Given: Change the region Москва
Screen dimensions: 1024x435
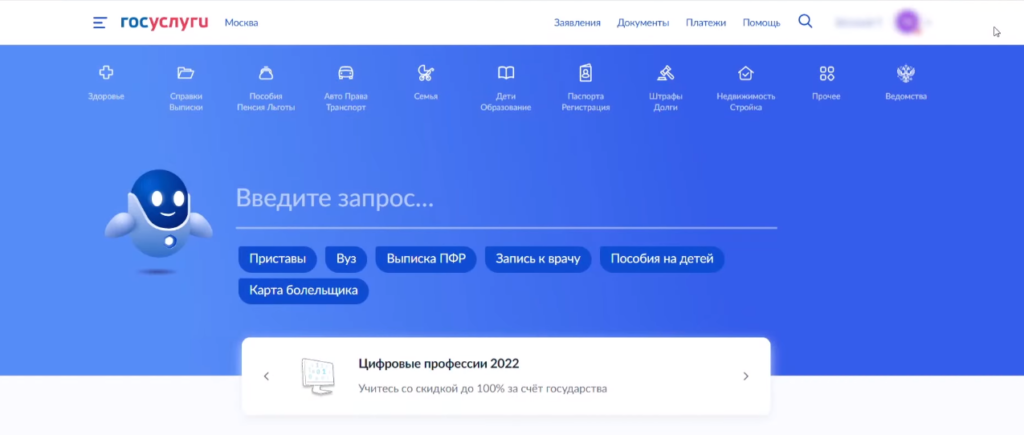Looking at the screenshot, I should pos(242,23).
